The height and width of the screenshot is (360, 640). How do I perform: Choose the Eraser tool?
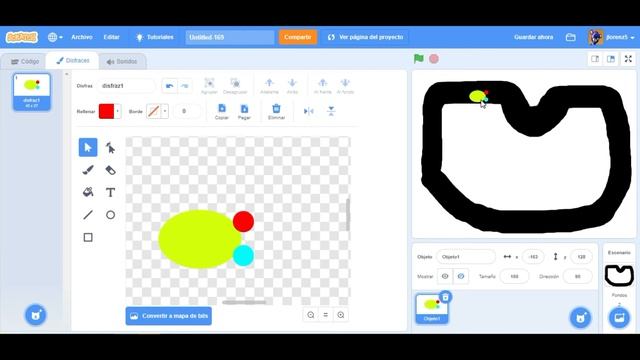pyautogui.click(x=110, y=170)
